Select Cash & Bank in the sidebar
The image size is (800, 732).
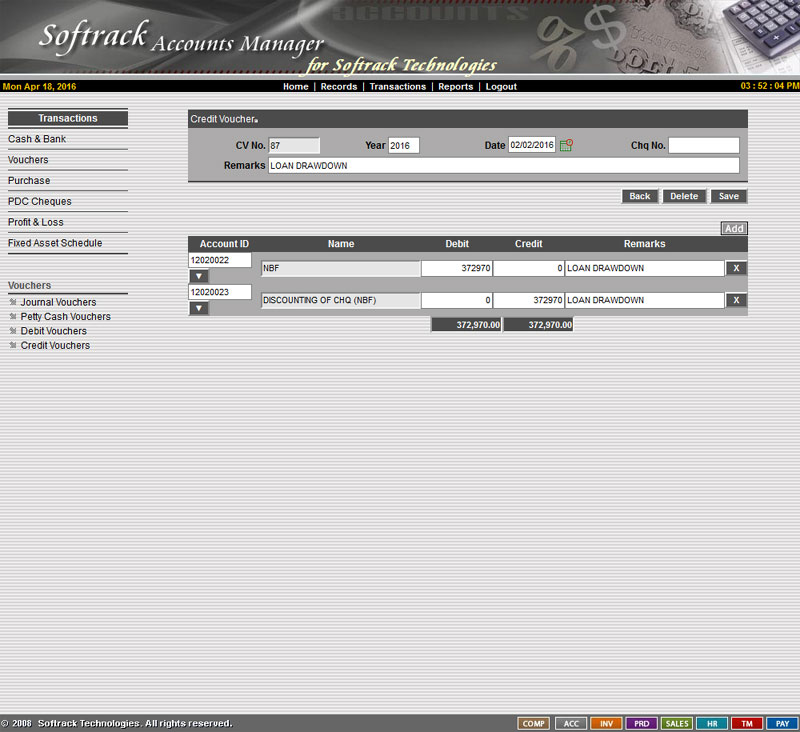(37, 139)
